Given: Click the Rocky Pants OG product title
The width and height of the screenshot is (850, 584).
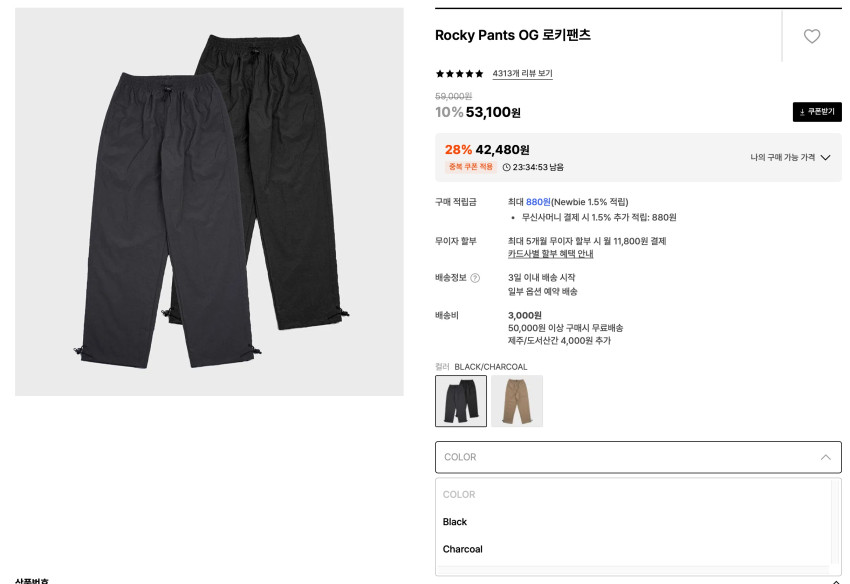Looking at the screenshot, I should 513,36.
